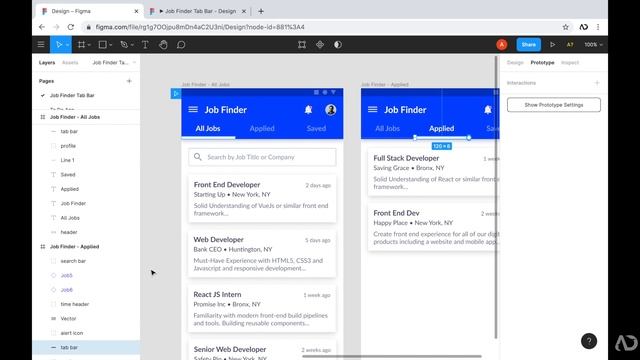The width and height of the screenshot is (640, 360).
Task: Bookmark this page with star icon
Action: click(x=565, y=27)
